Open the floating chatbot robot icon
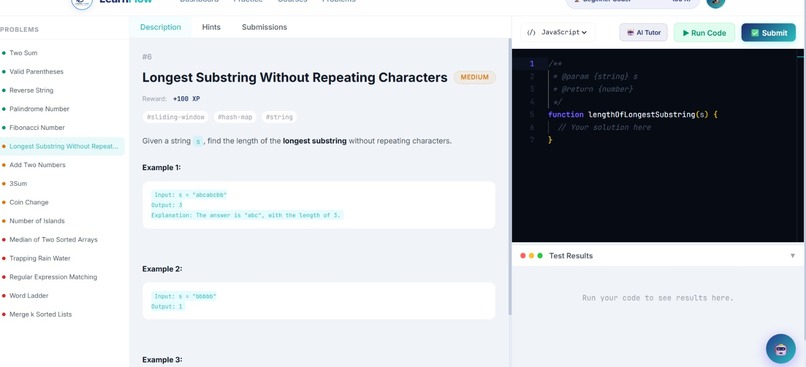This screenshot has width=806, height=367. click(x=780, y=349)
